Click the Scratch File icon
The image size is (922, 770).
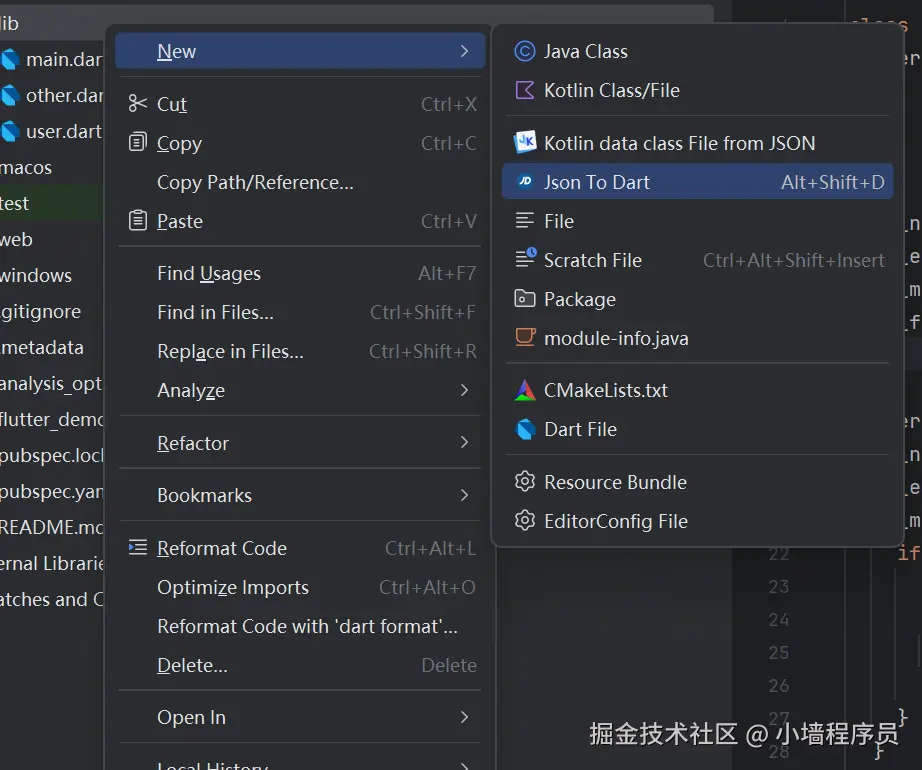(x=525, y=260)
